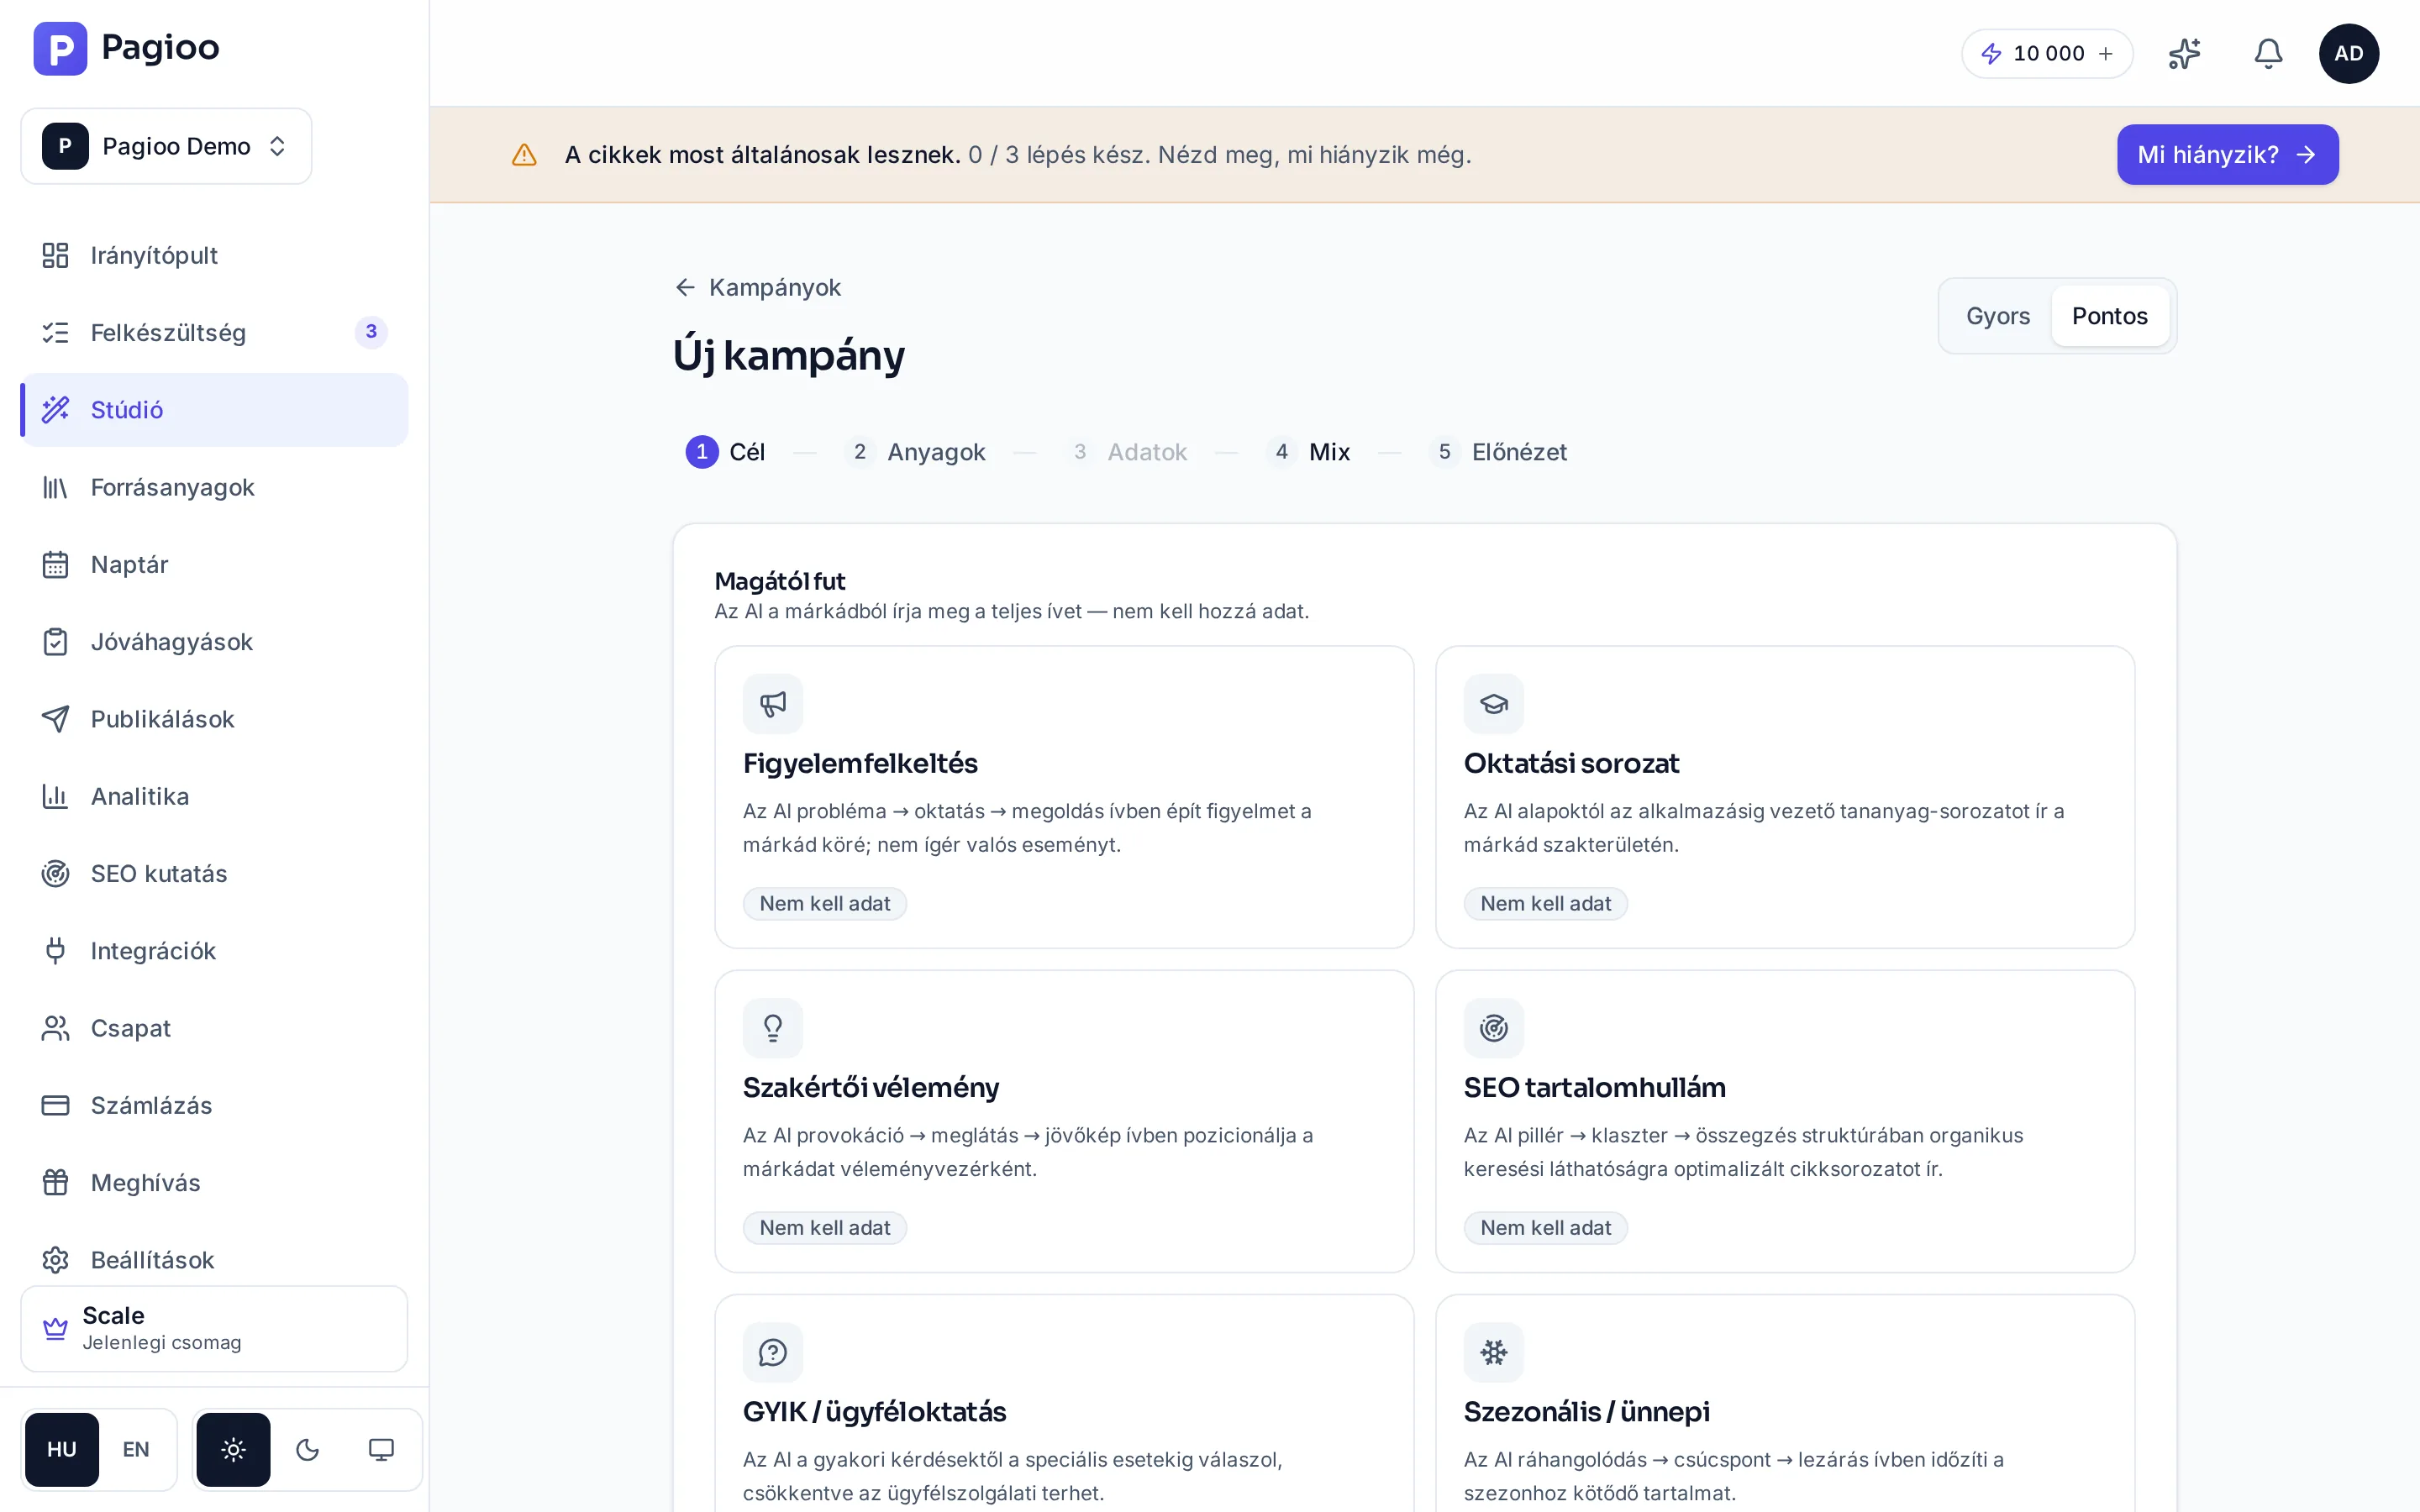This screenshot has width=2420, height=1512.
Task: Choose the Oktatási sorozat campaign card
Action: click(1785, 797)
